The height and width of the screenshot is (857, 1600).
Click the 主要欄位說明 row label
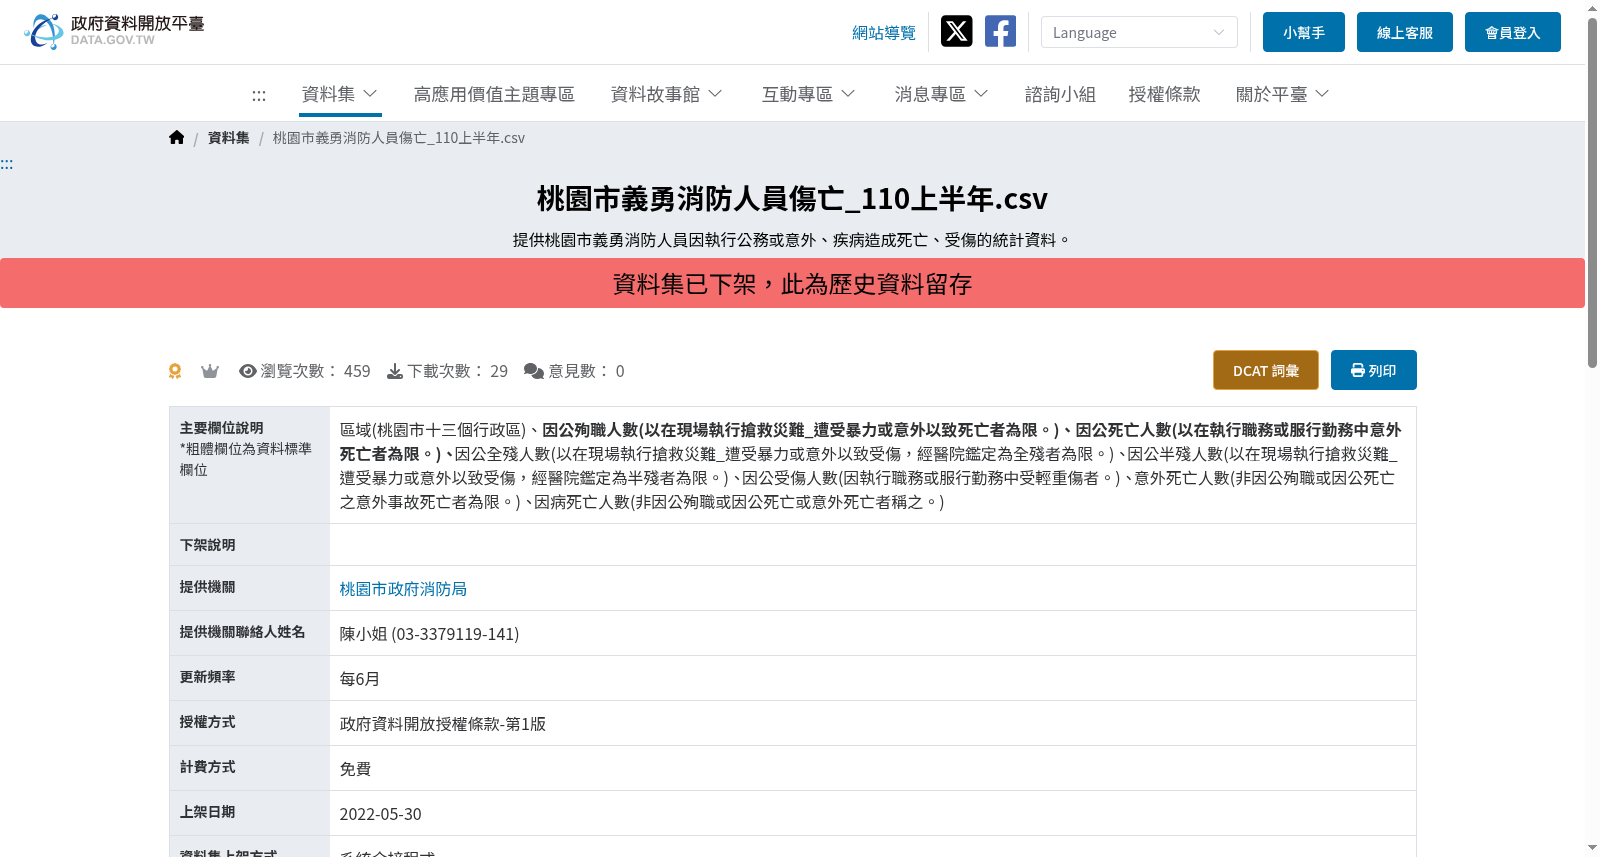click(222, 428)
